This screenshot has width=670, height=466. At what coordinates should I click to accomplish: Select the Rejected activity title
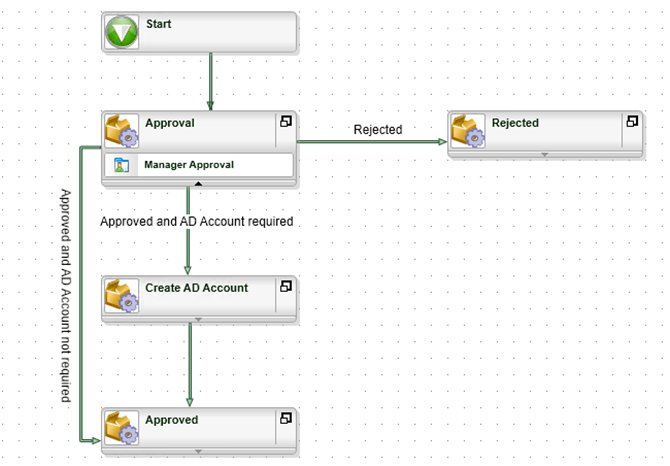tap(515, 123)
